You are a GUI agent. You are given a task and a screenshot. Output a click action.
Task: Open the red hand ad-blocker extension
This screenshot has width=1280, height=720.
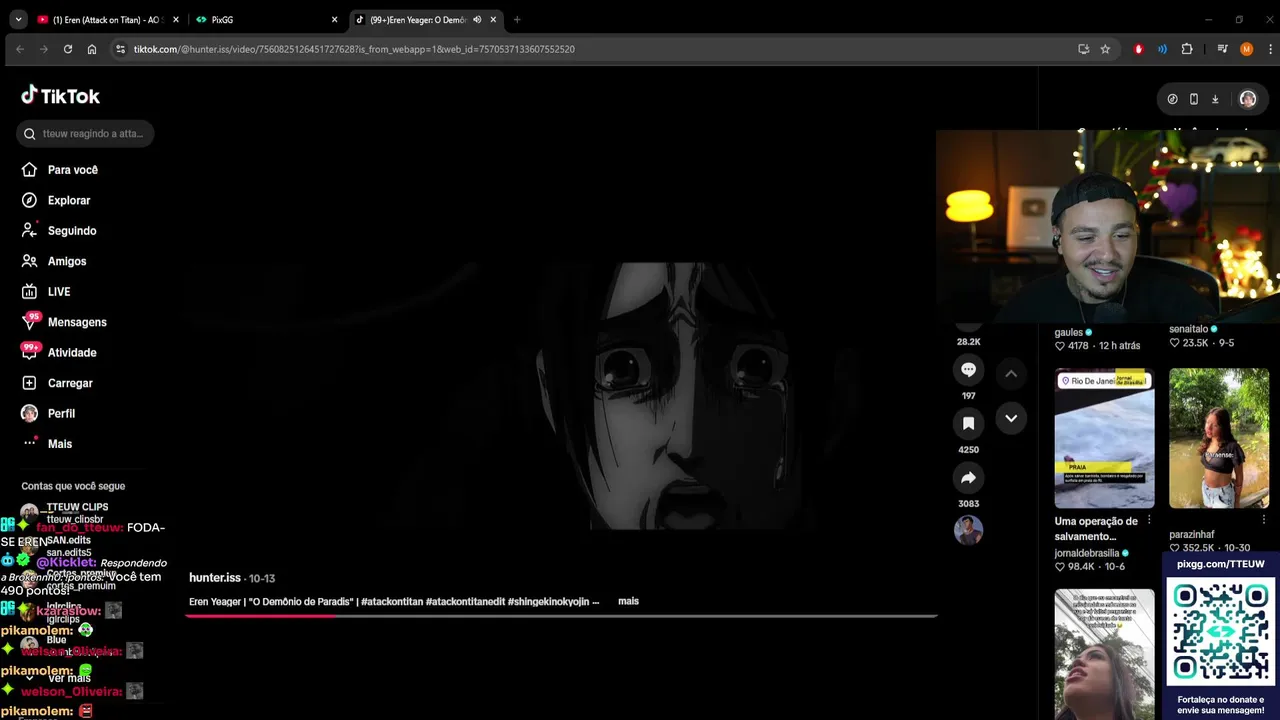[x=1138, y=49]
